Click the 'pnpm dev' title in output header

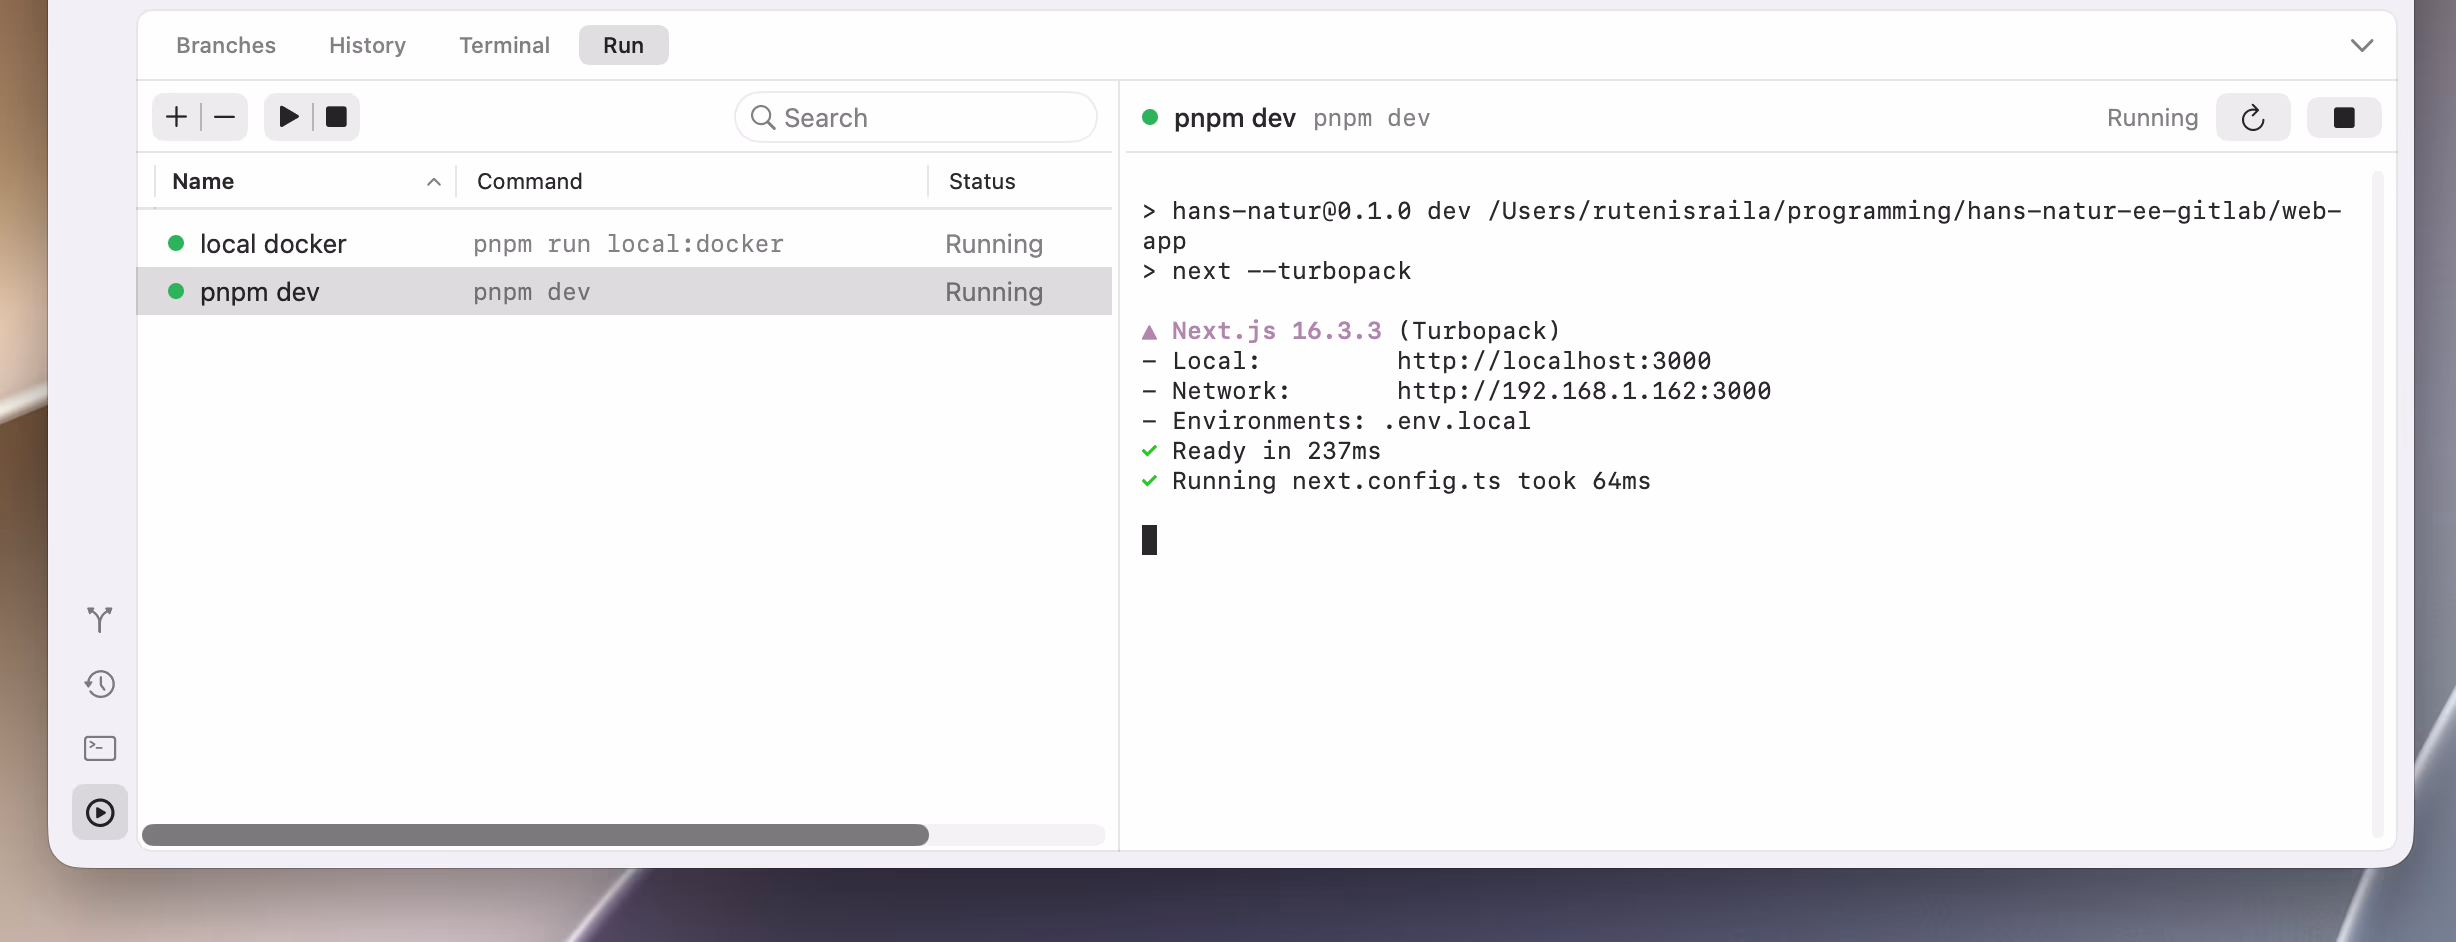(1234, 118)
